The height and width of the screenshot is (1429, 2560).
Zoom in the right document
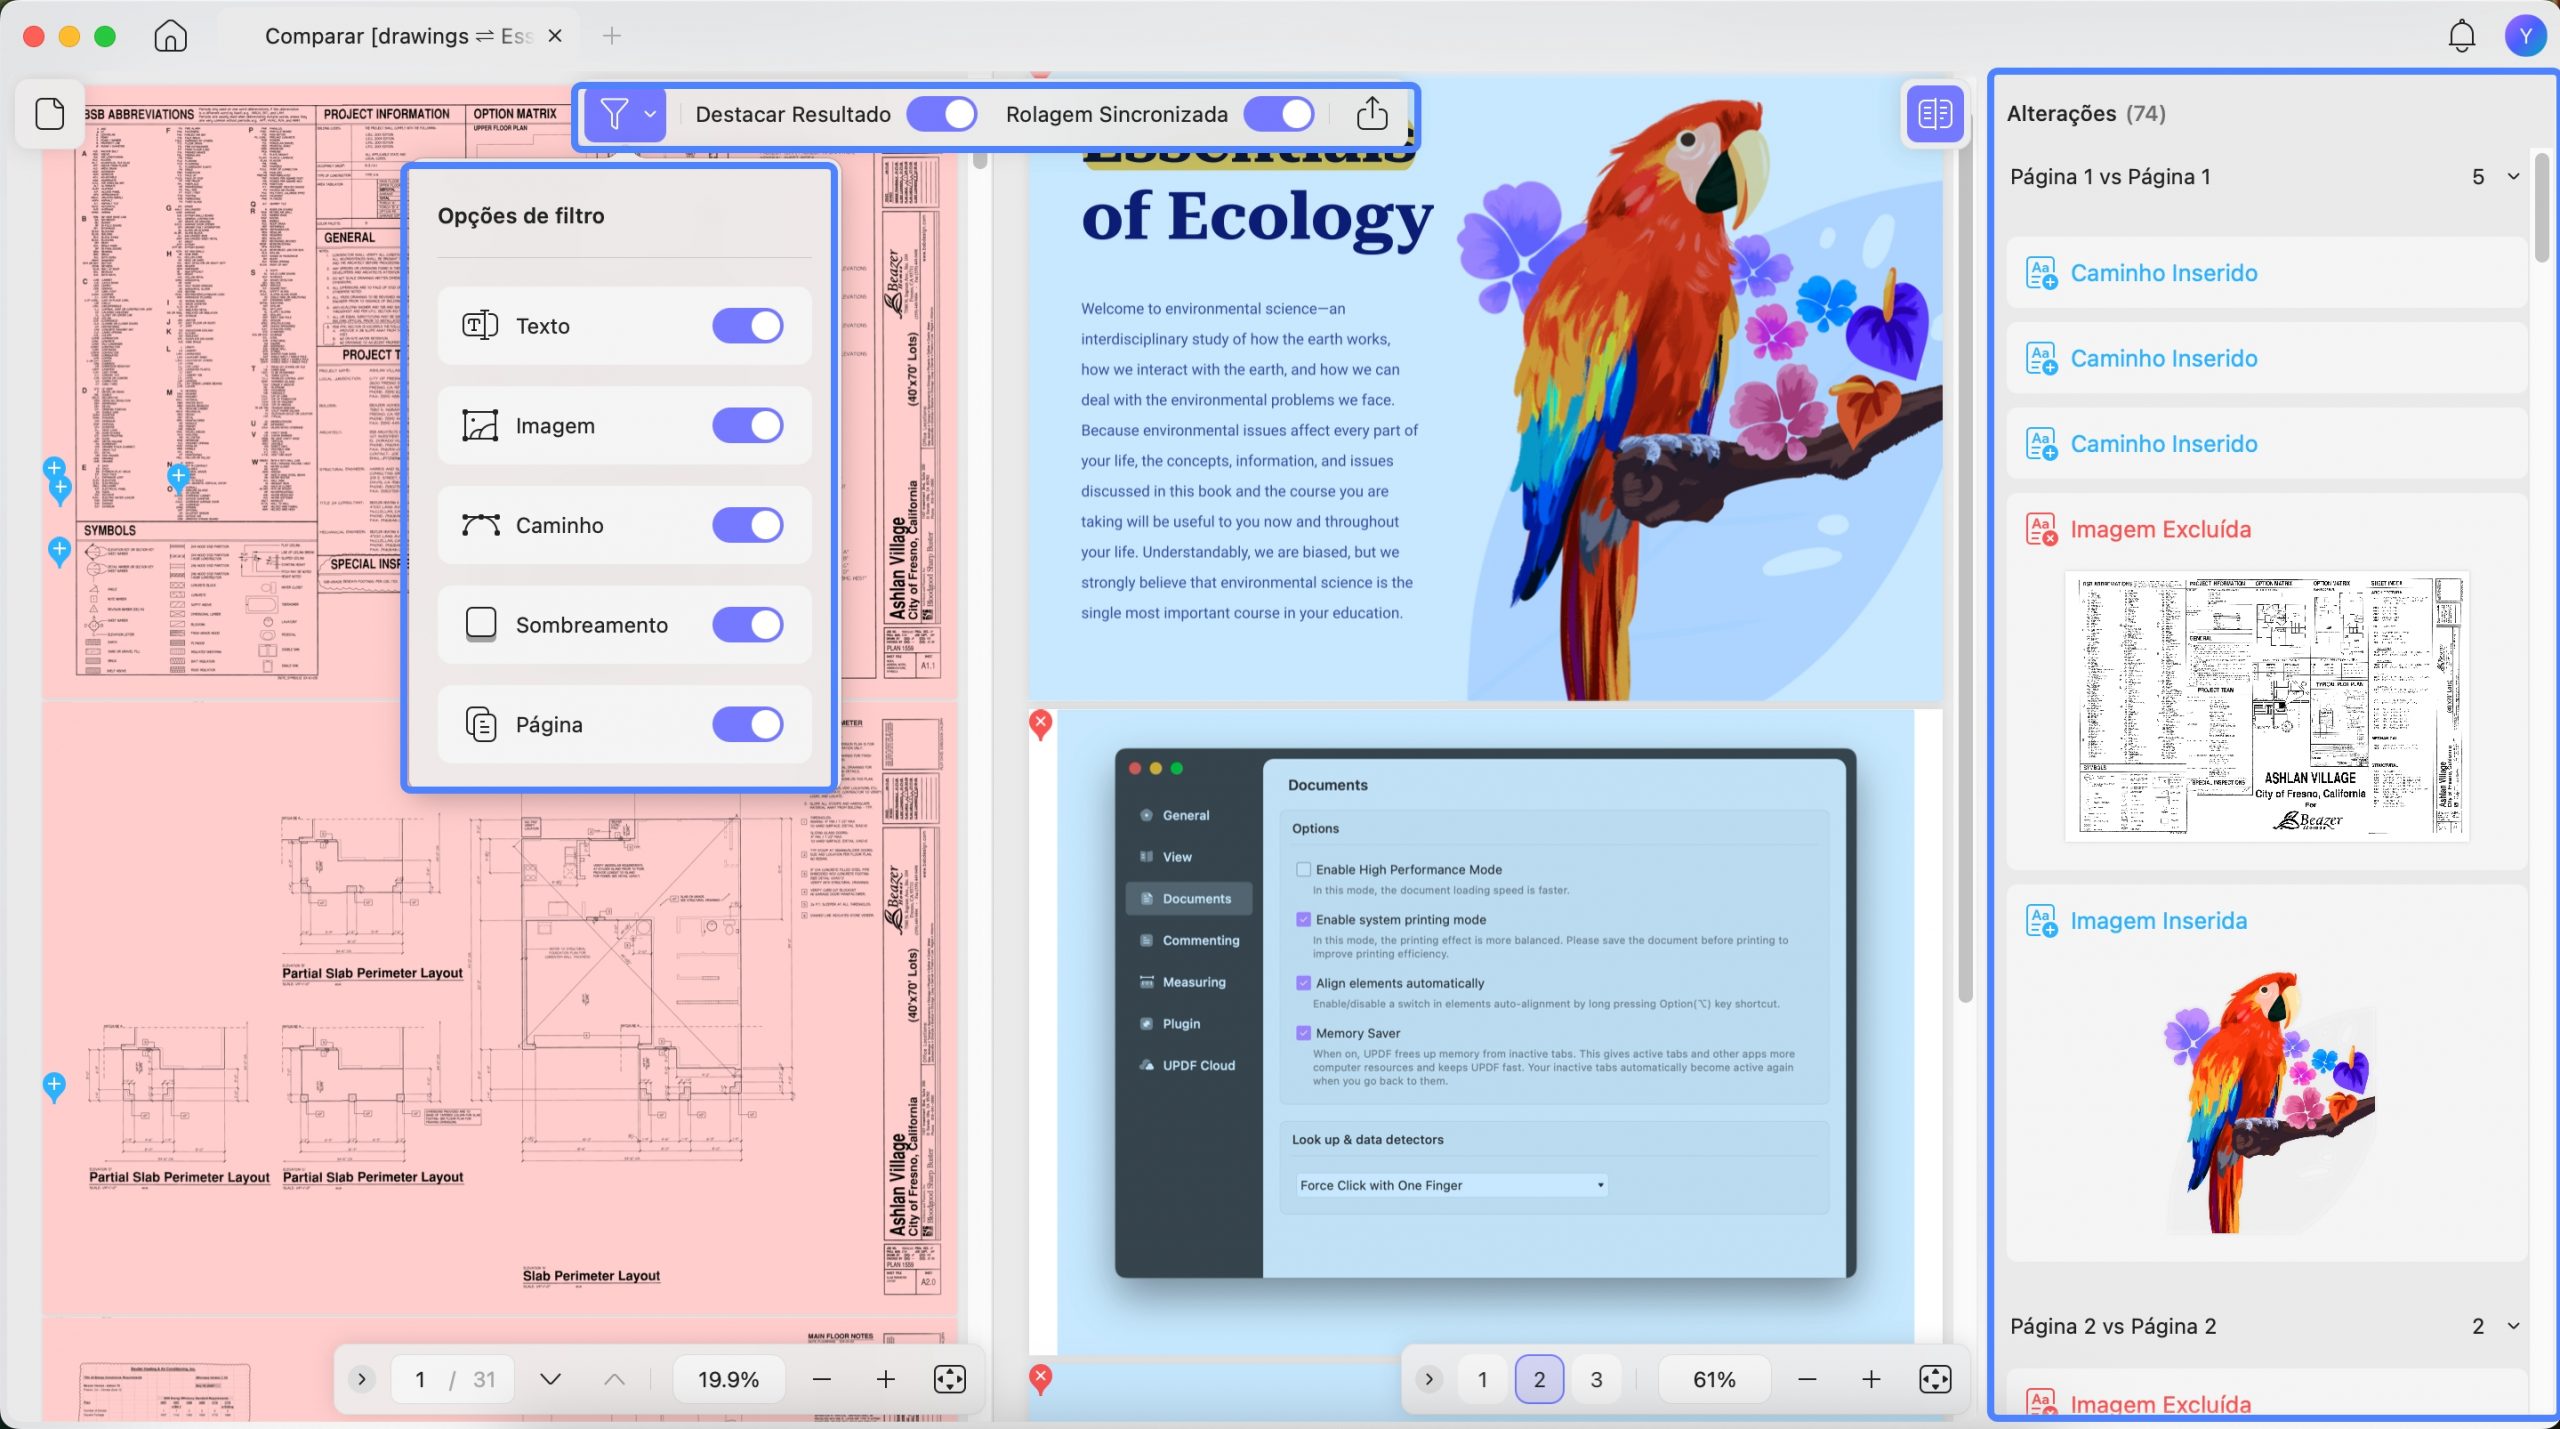1871,1380
